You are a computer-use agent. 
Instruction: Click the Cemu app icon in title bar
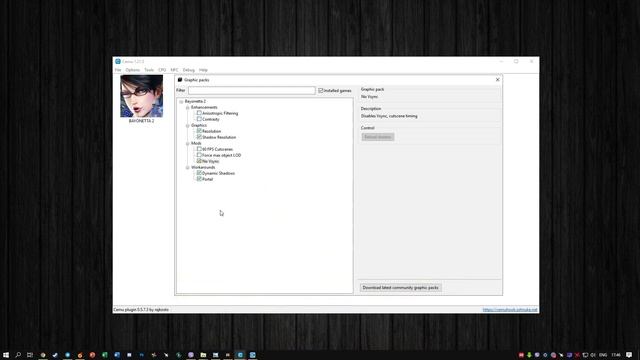(118, 61)
